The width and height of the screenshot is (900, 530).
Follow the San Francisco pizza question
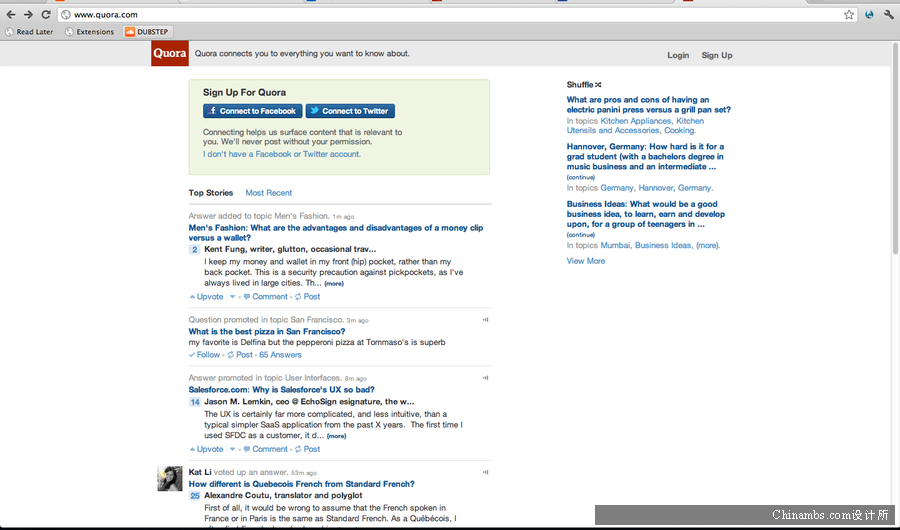204,355
